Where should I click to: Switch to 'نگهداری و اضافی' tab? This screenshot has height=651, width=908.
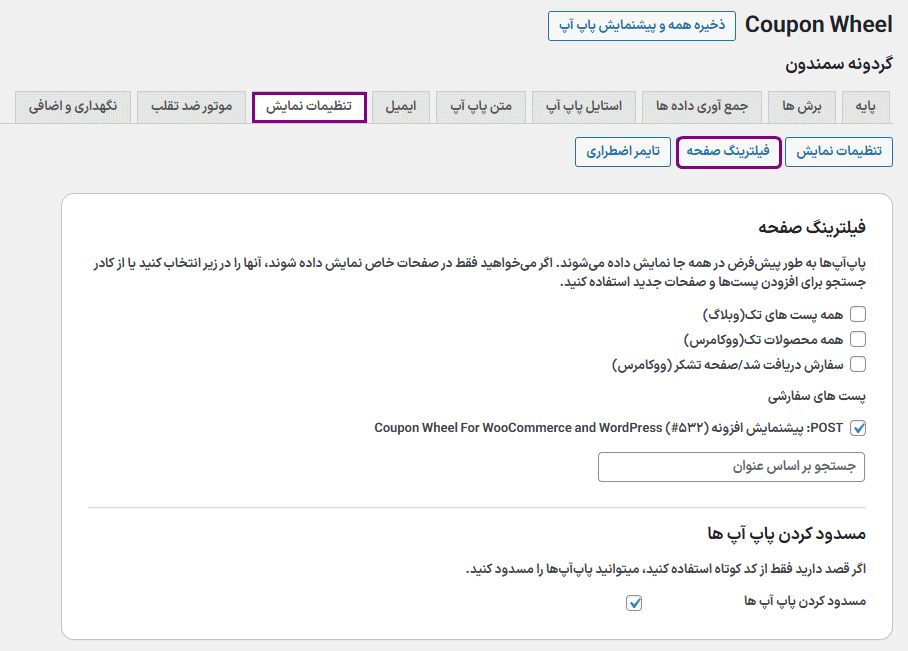pos(73,107)
